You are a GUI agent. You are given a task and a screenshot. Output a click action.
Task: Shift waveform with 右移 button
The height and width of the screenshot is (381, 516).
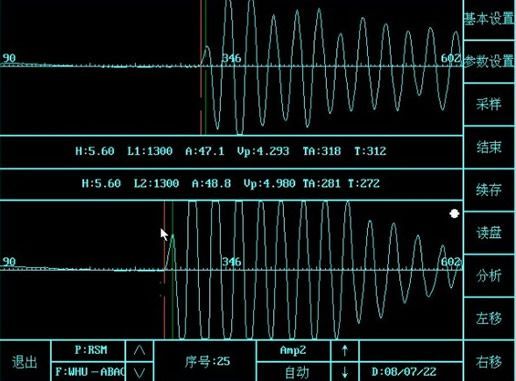tap(489, 361)
